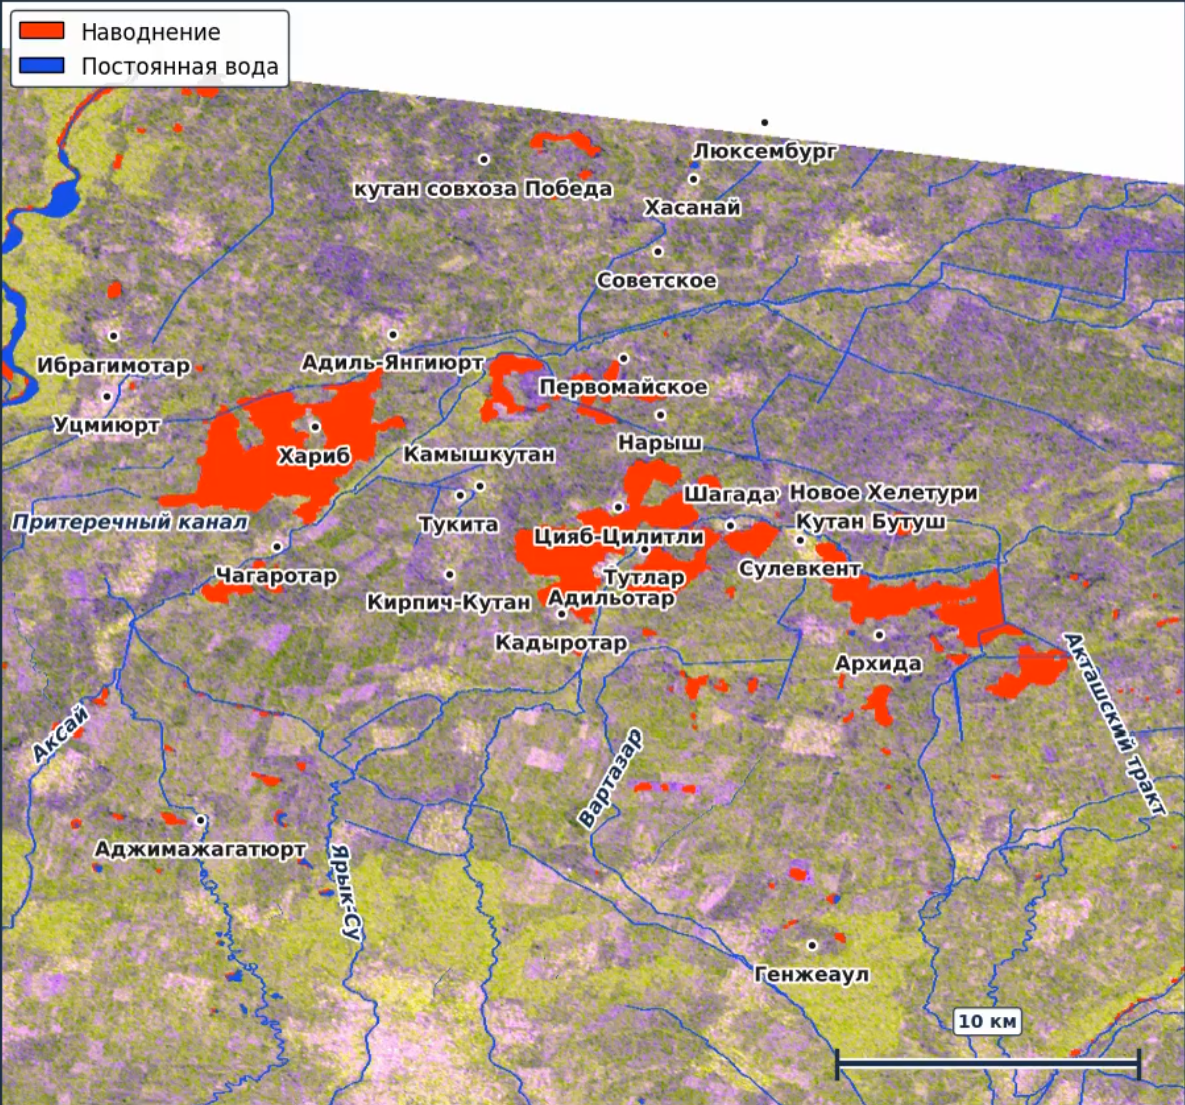Image resolution: width=1185 pixels, height=1105 pixels.
Task: Click the Адильотар label
Action: (611, 599)
